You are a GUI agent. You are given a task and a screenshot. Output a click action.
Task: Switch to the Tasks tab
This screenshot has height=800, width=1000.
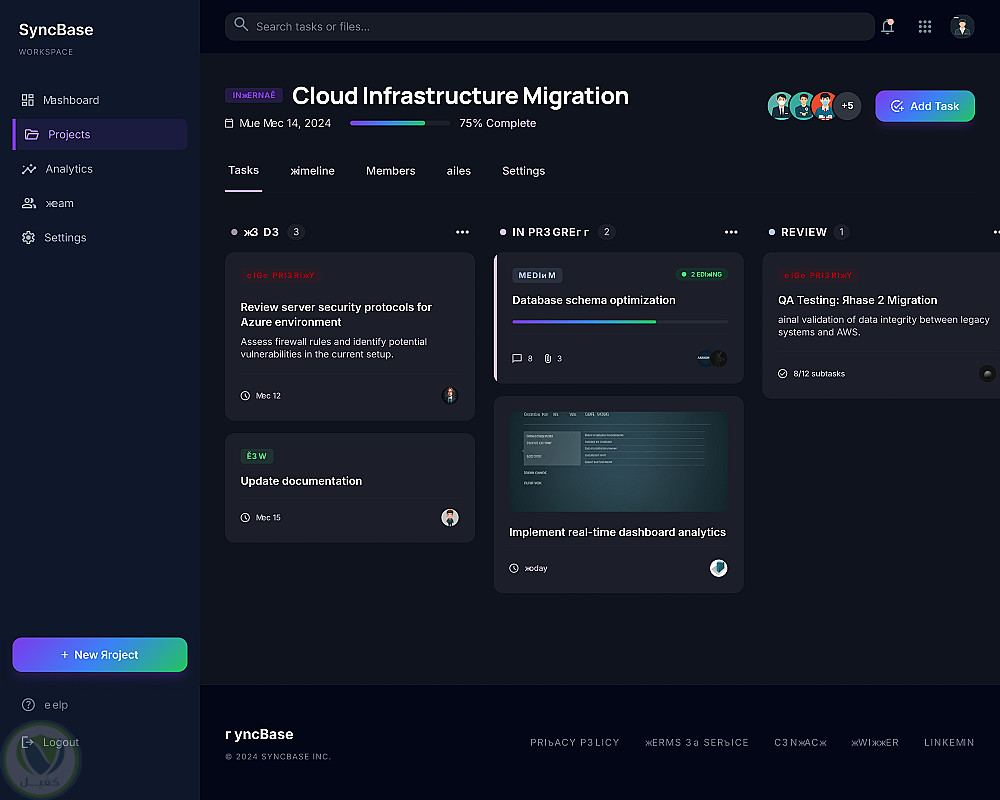[244, 170]
